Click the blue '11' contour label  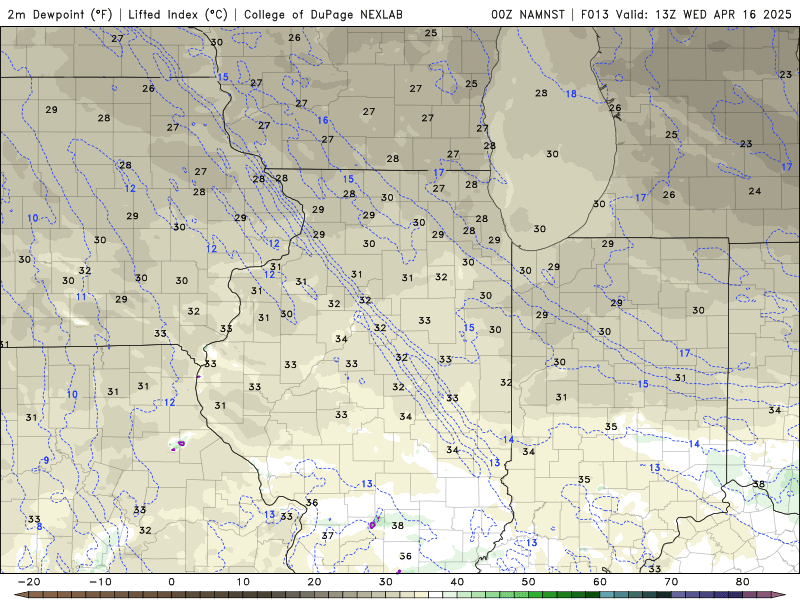pos(81,297)
